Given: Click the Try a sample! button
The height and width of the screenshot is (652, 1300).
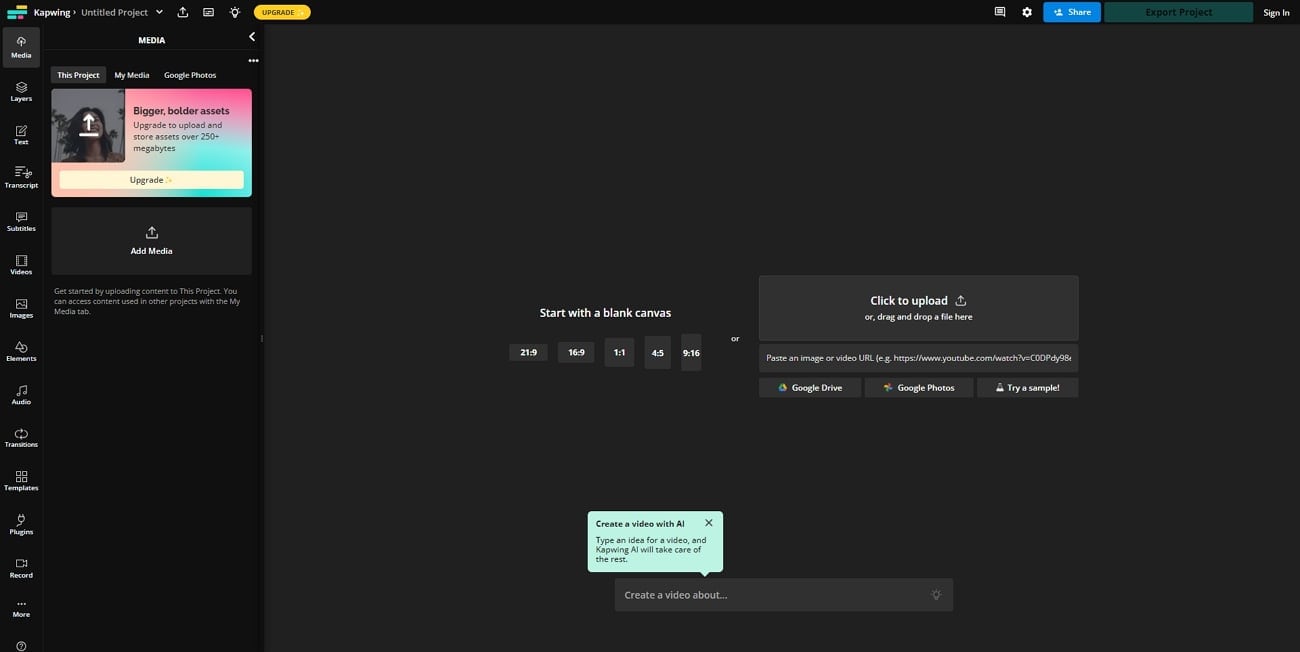Looking at the screenshot, I should [x=1027, y=387].
